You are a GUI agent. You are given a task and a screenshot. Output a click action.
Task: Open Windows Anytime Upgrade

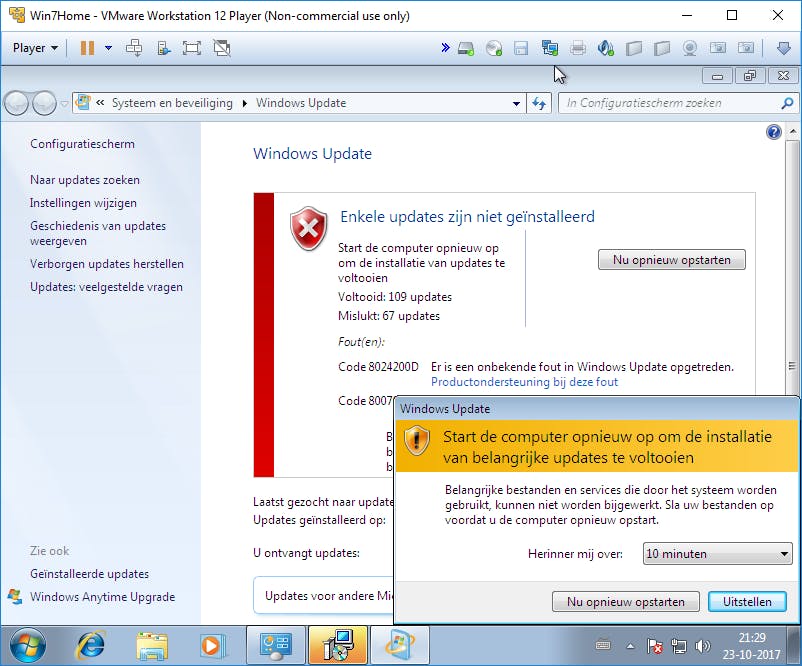pyautogui.click(x=102, y=596)
